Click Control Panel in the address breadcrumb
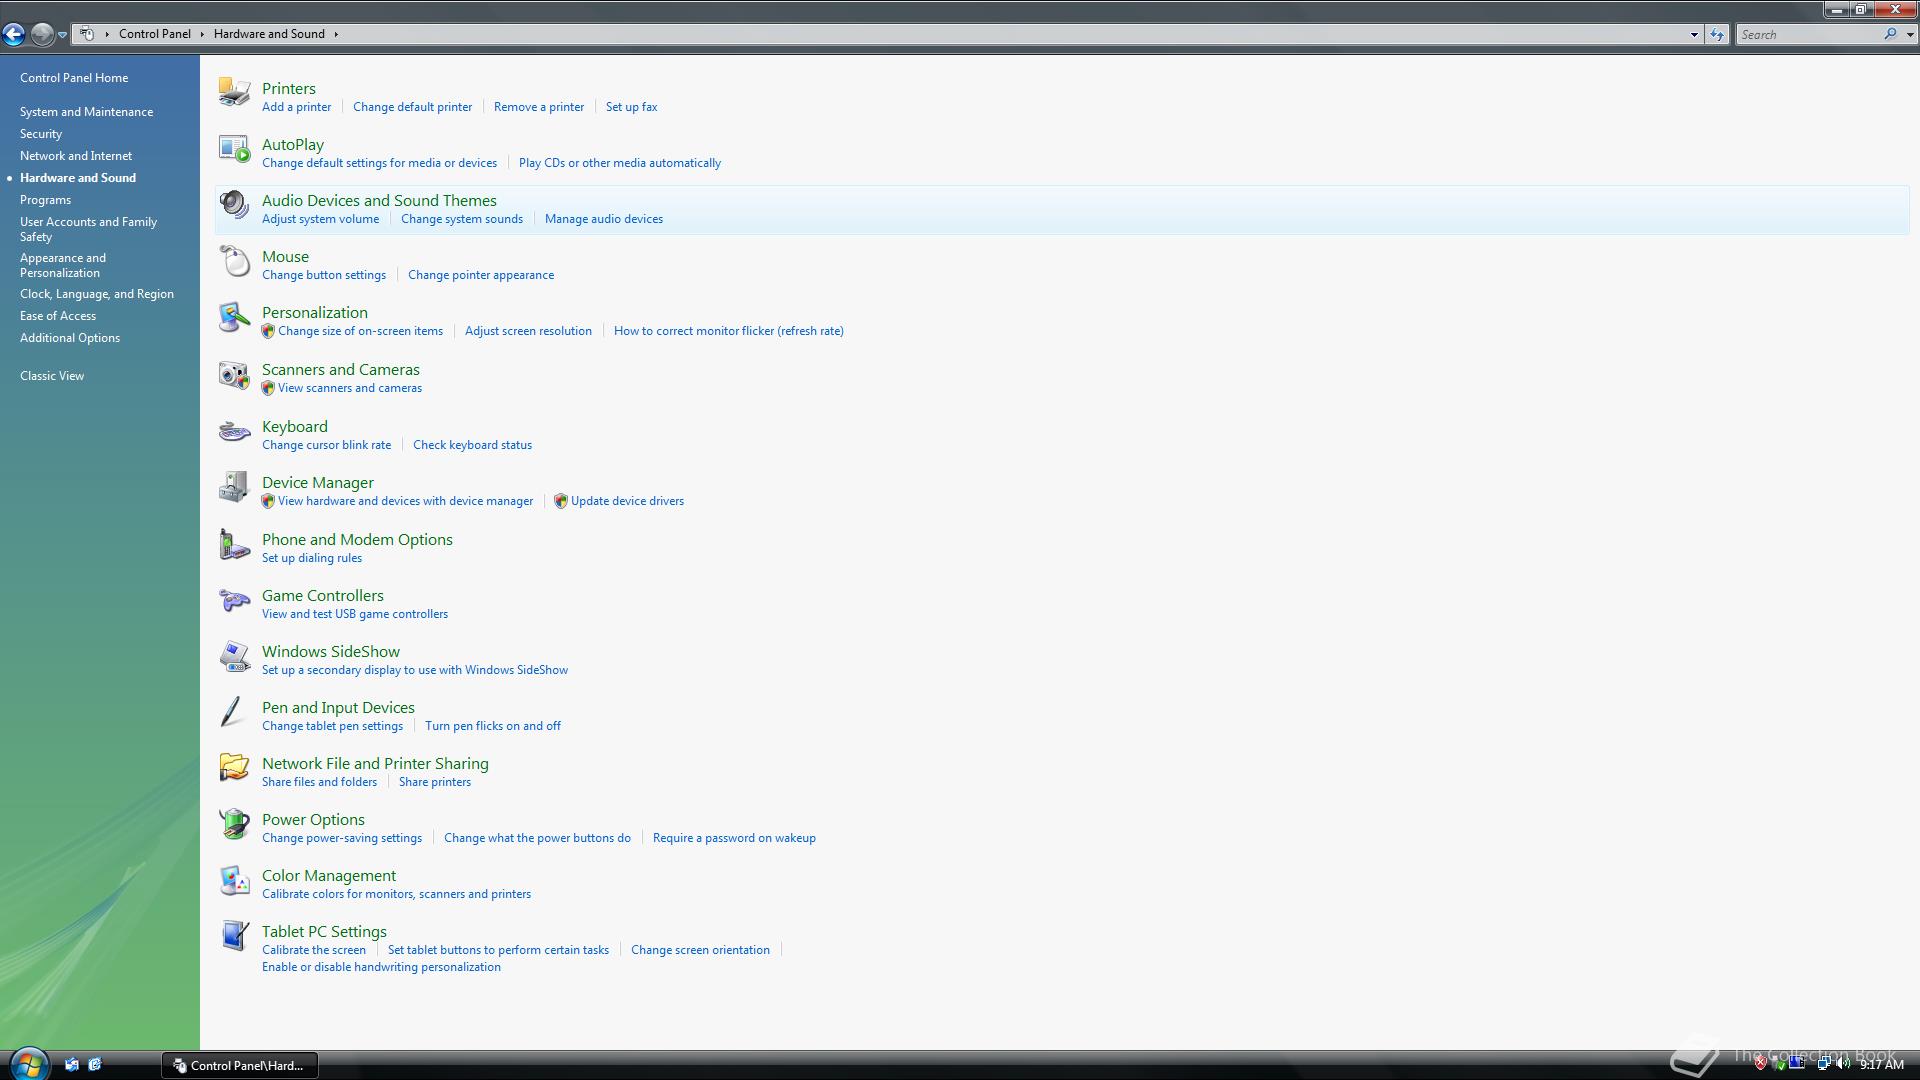 154,34
